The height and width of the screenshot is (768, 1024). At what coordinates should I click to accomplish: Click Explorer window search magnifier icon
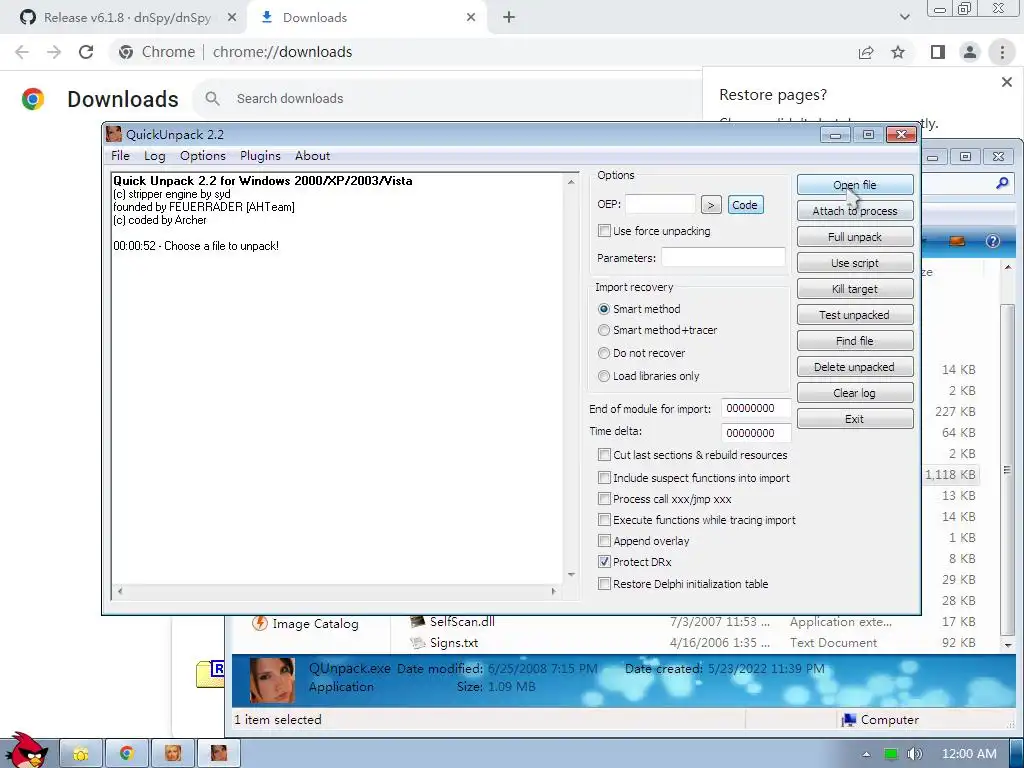point(1002,184)
